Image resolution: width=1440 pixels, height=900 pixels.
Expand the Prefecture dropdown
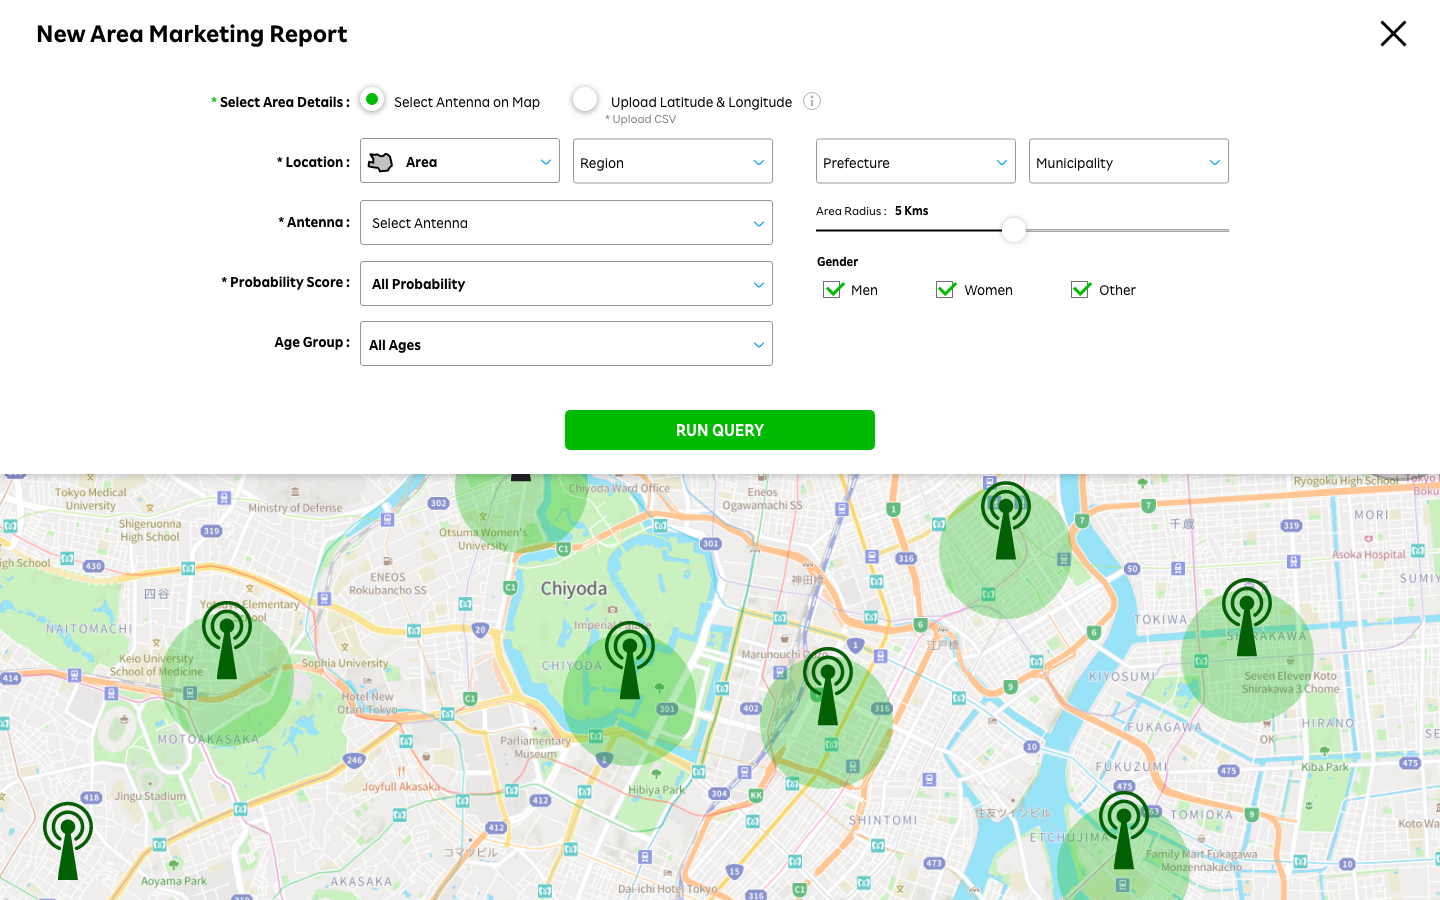[x=915, y=162]
